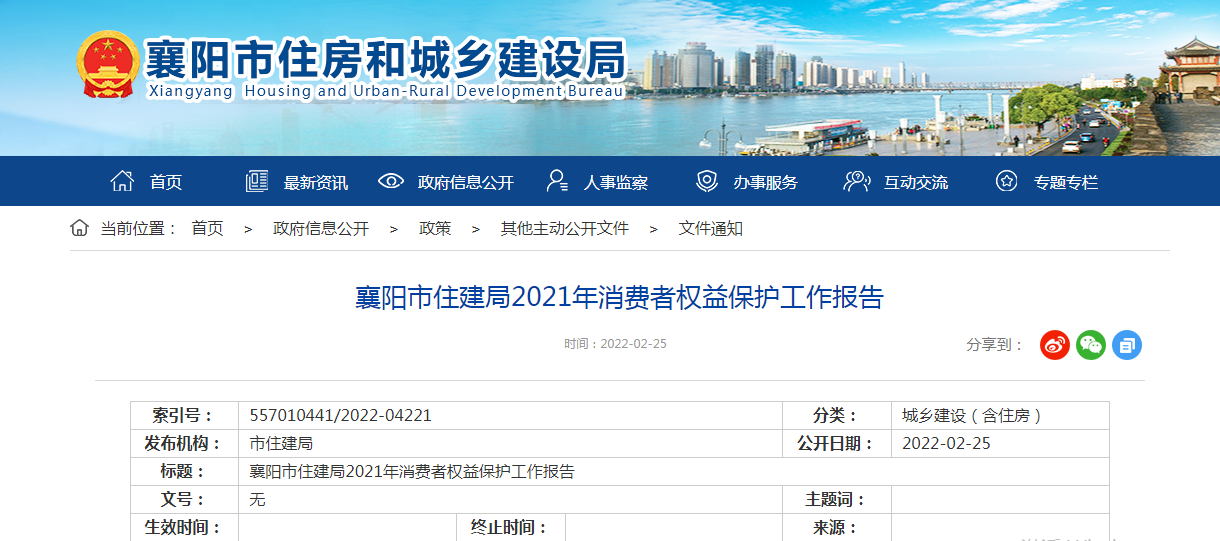Open the 最新资讯 menu item
1220x541 pixels.
point(316,182)
